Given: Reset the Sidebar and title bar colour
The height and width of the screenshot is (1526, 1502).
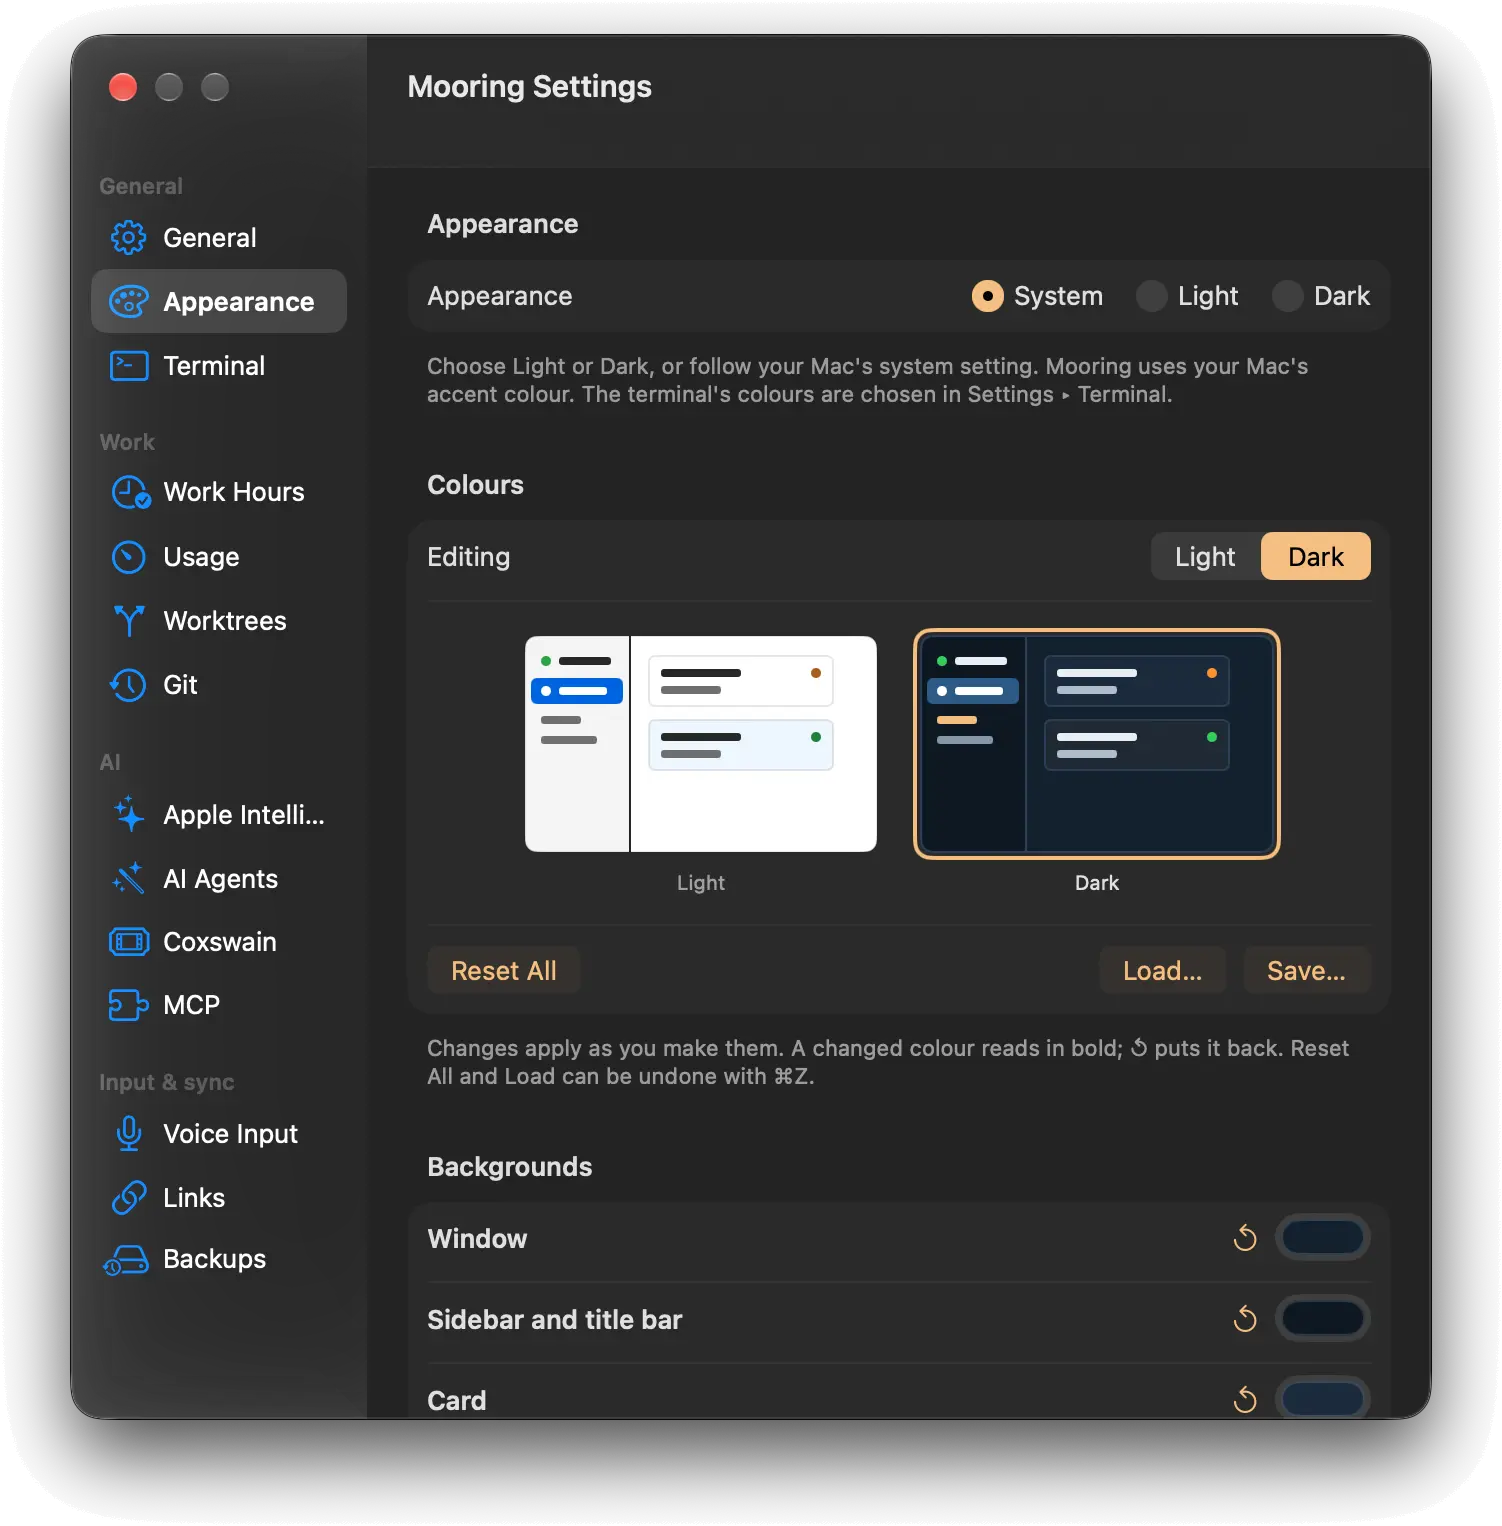Looking at the screenshot, I should (x=1245, y=1319).
